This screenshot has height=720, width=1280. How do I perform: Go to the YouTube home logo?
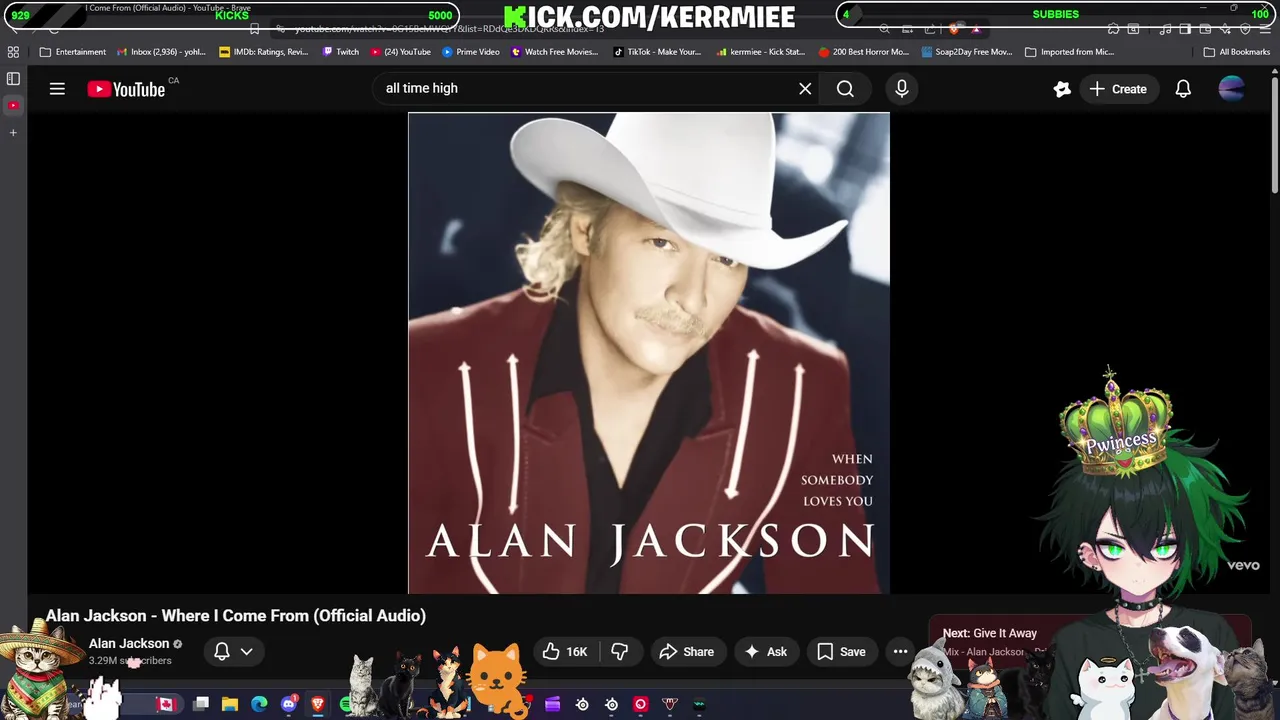coord(126,89)
